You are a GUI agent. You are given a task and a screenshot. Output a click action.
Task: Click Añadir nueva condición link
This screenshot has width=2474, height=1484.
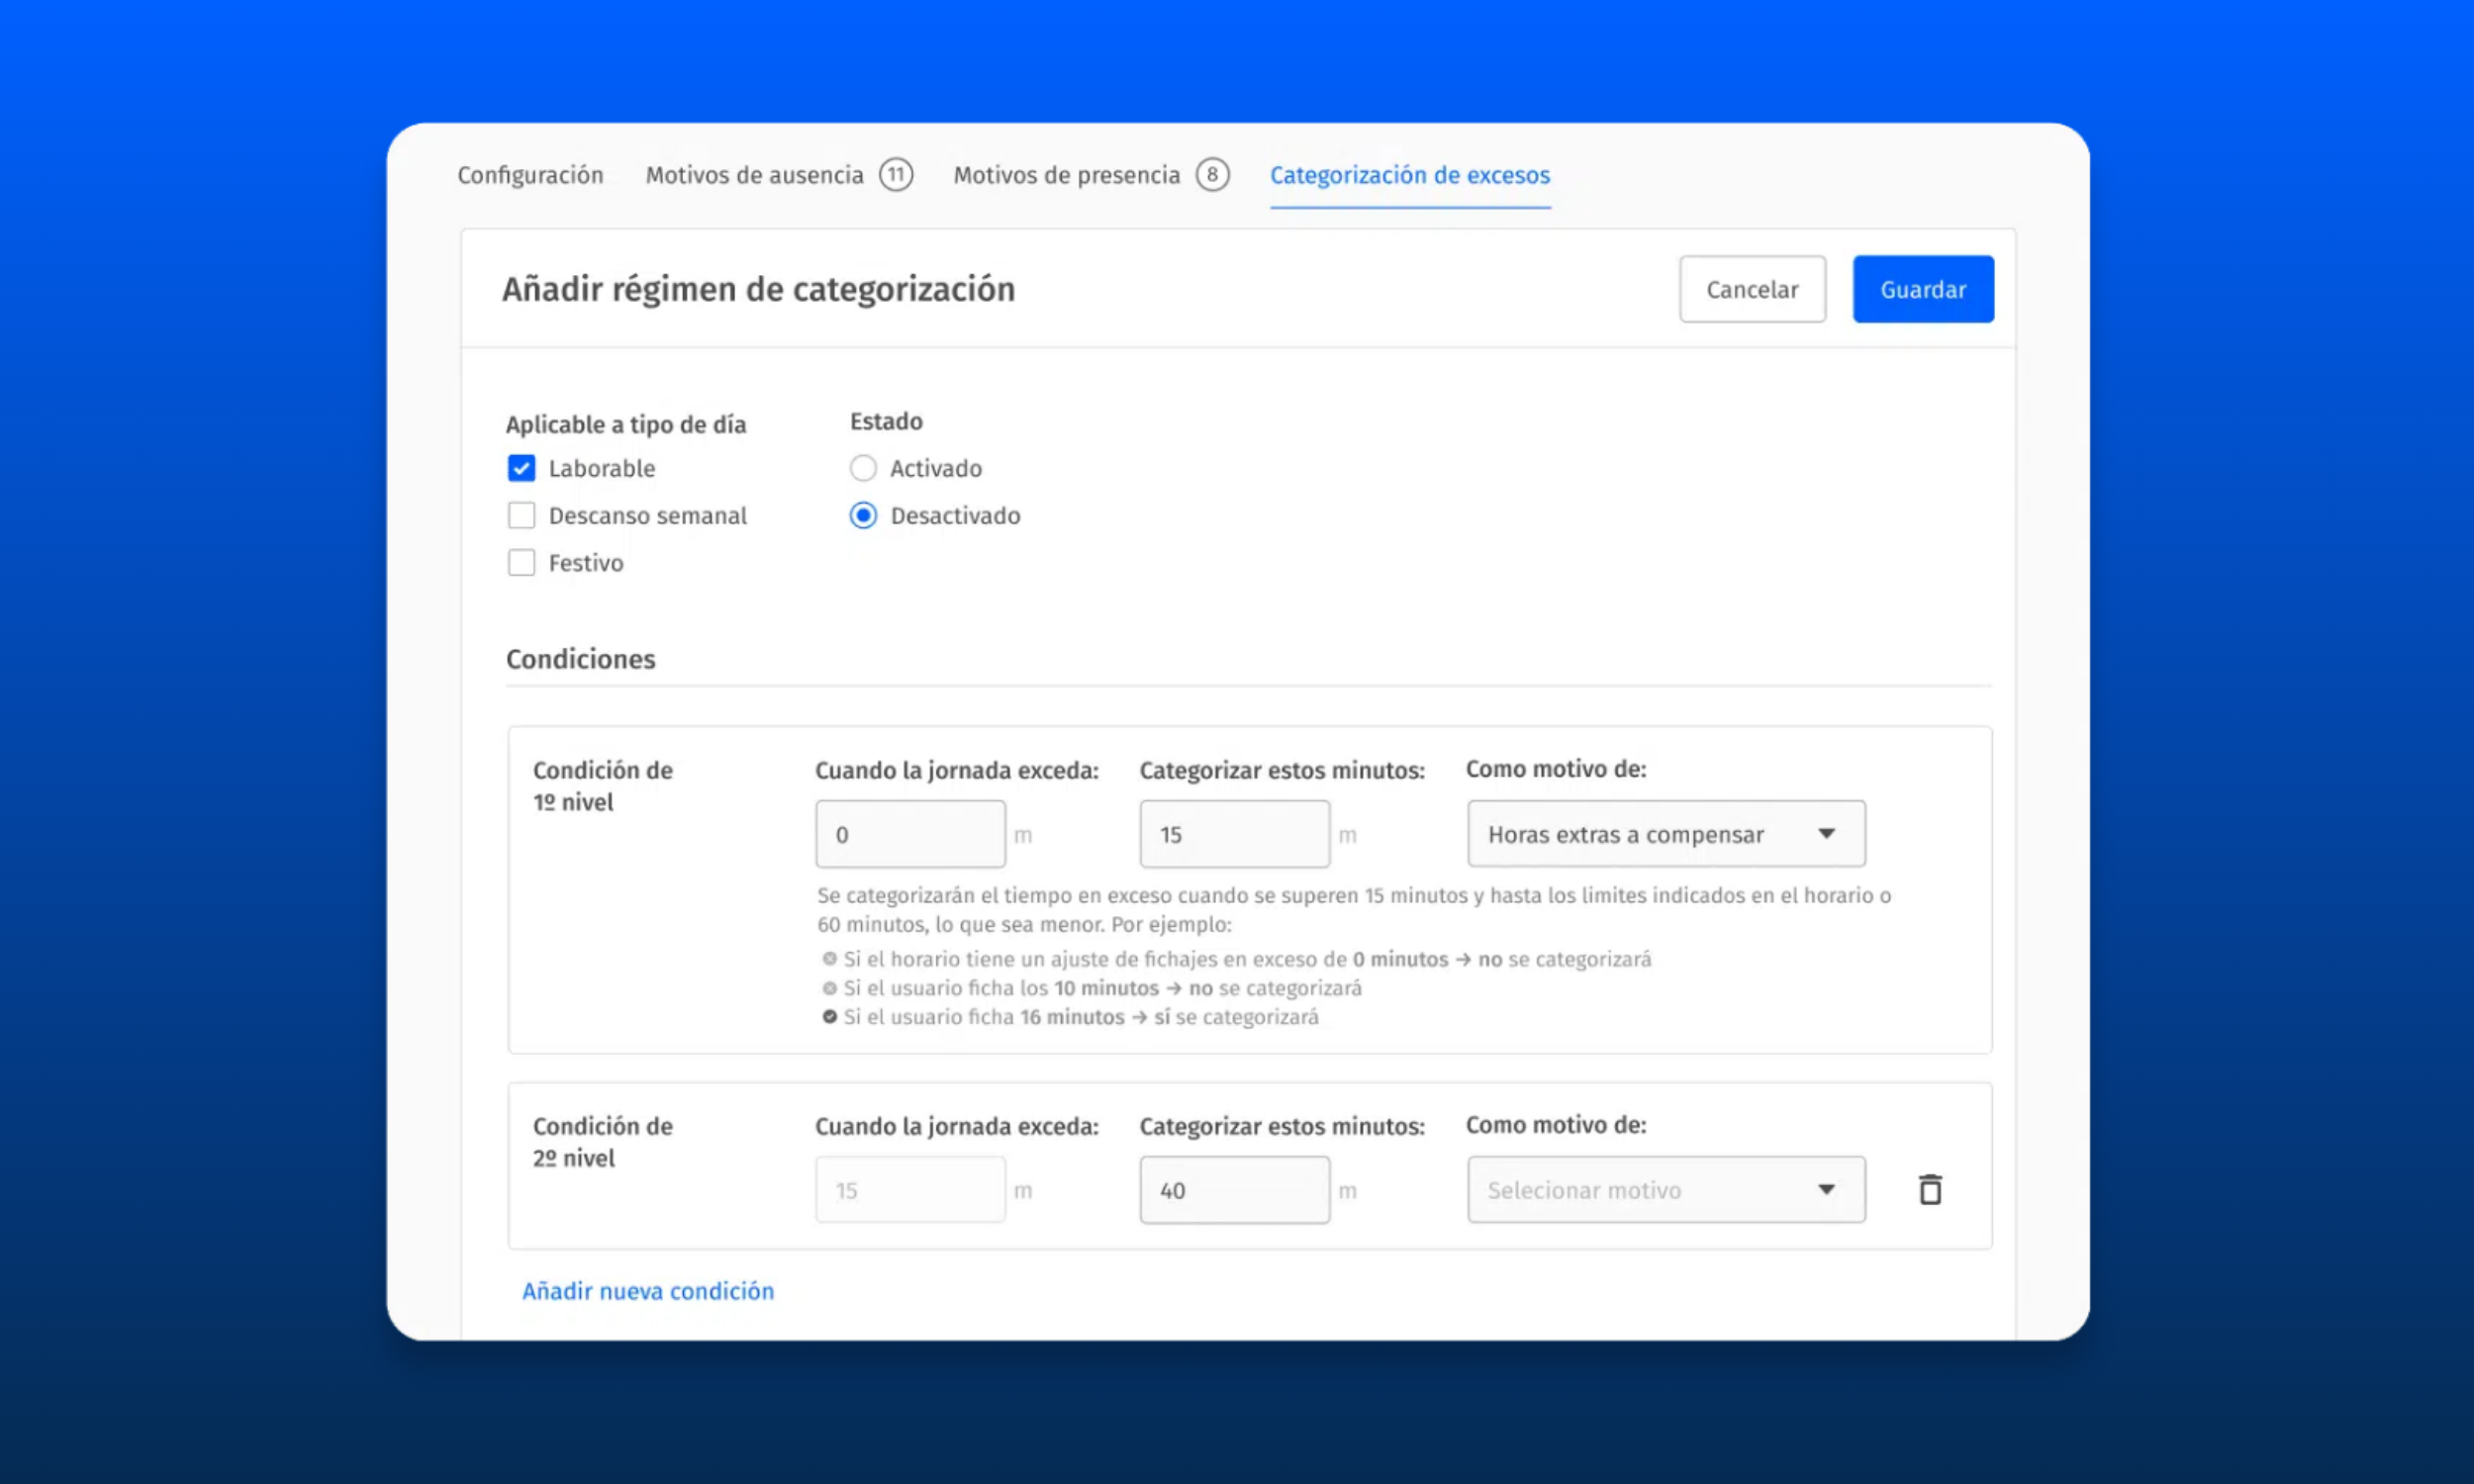[x=648, y=1291]
